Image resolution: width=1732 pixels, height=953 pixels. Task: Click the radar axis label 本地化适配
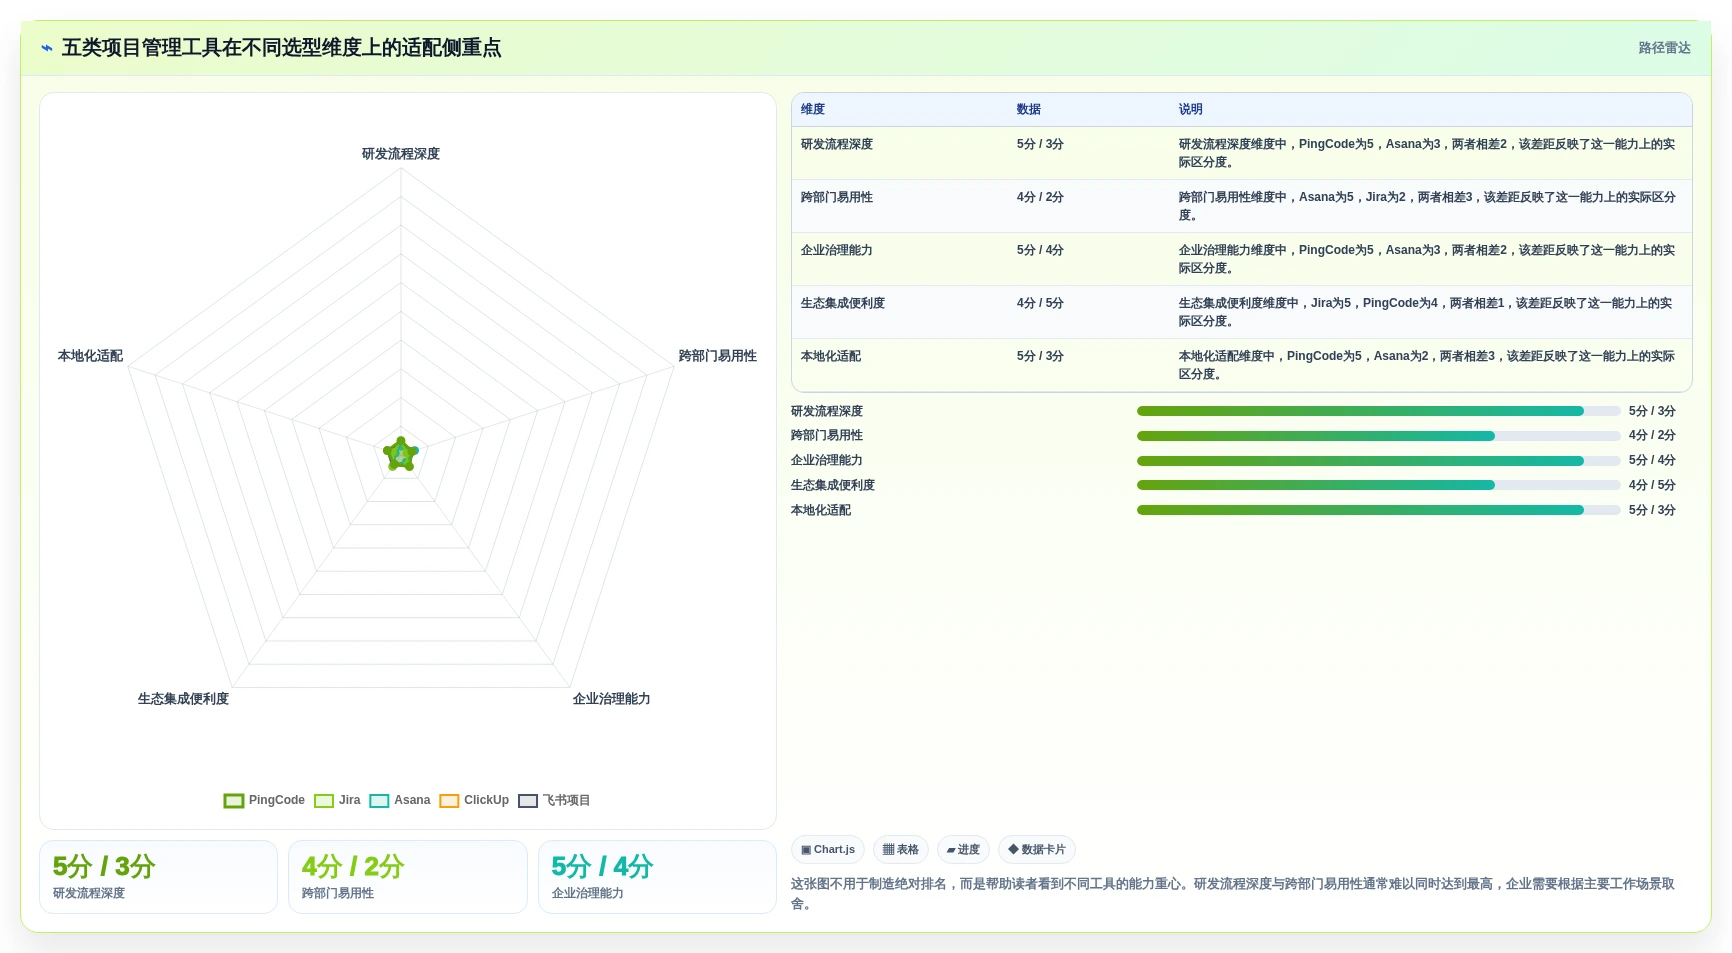(90, 356)
